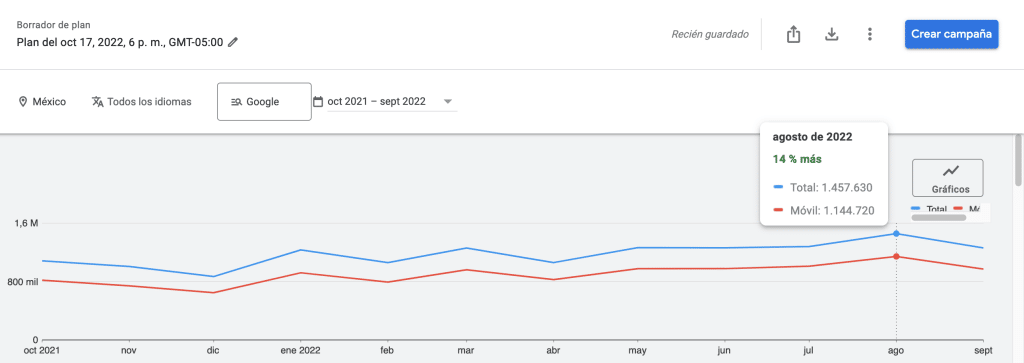Click the Crear campaña button
This screenshot has width=1024, height=363.
[952, 34]
